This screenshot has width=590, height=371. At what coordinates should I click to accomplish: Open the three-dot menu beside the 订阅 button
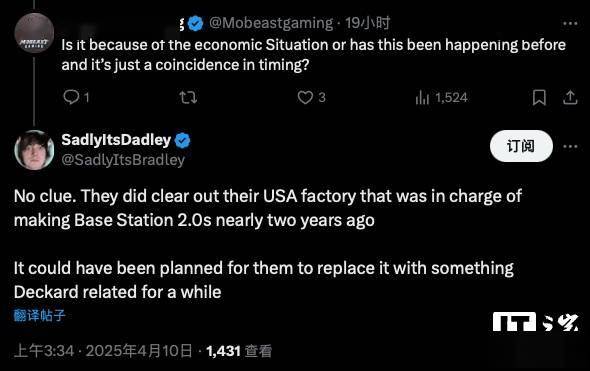point(570,146)
